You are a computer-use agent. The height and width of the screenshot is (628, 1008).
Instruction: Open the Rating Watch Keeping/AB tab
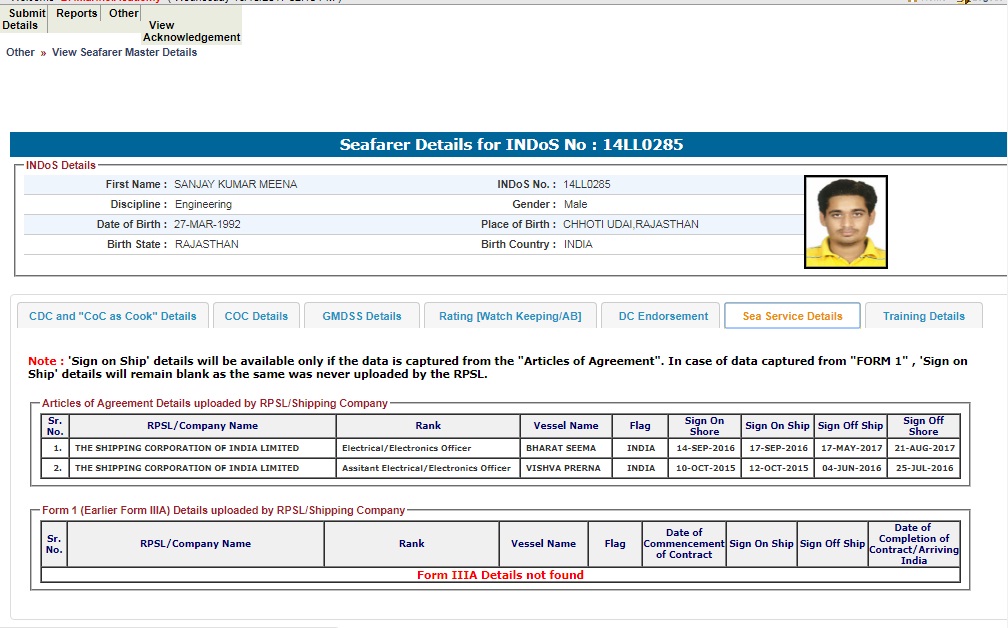tap(510, 316)
